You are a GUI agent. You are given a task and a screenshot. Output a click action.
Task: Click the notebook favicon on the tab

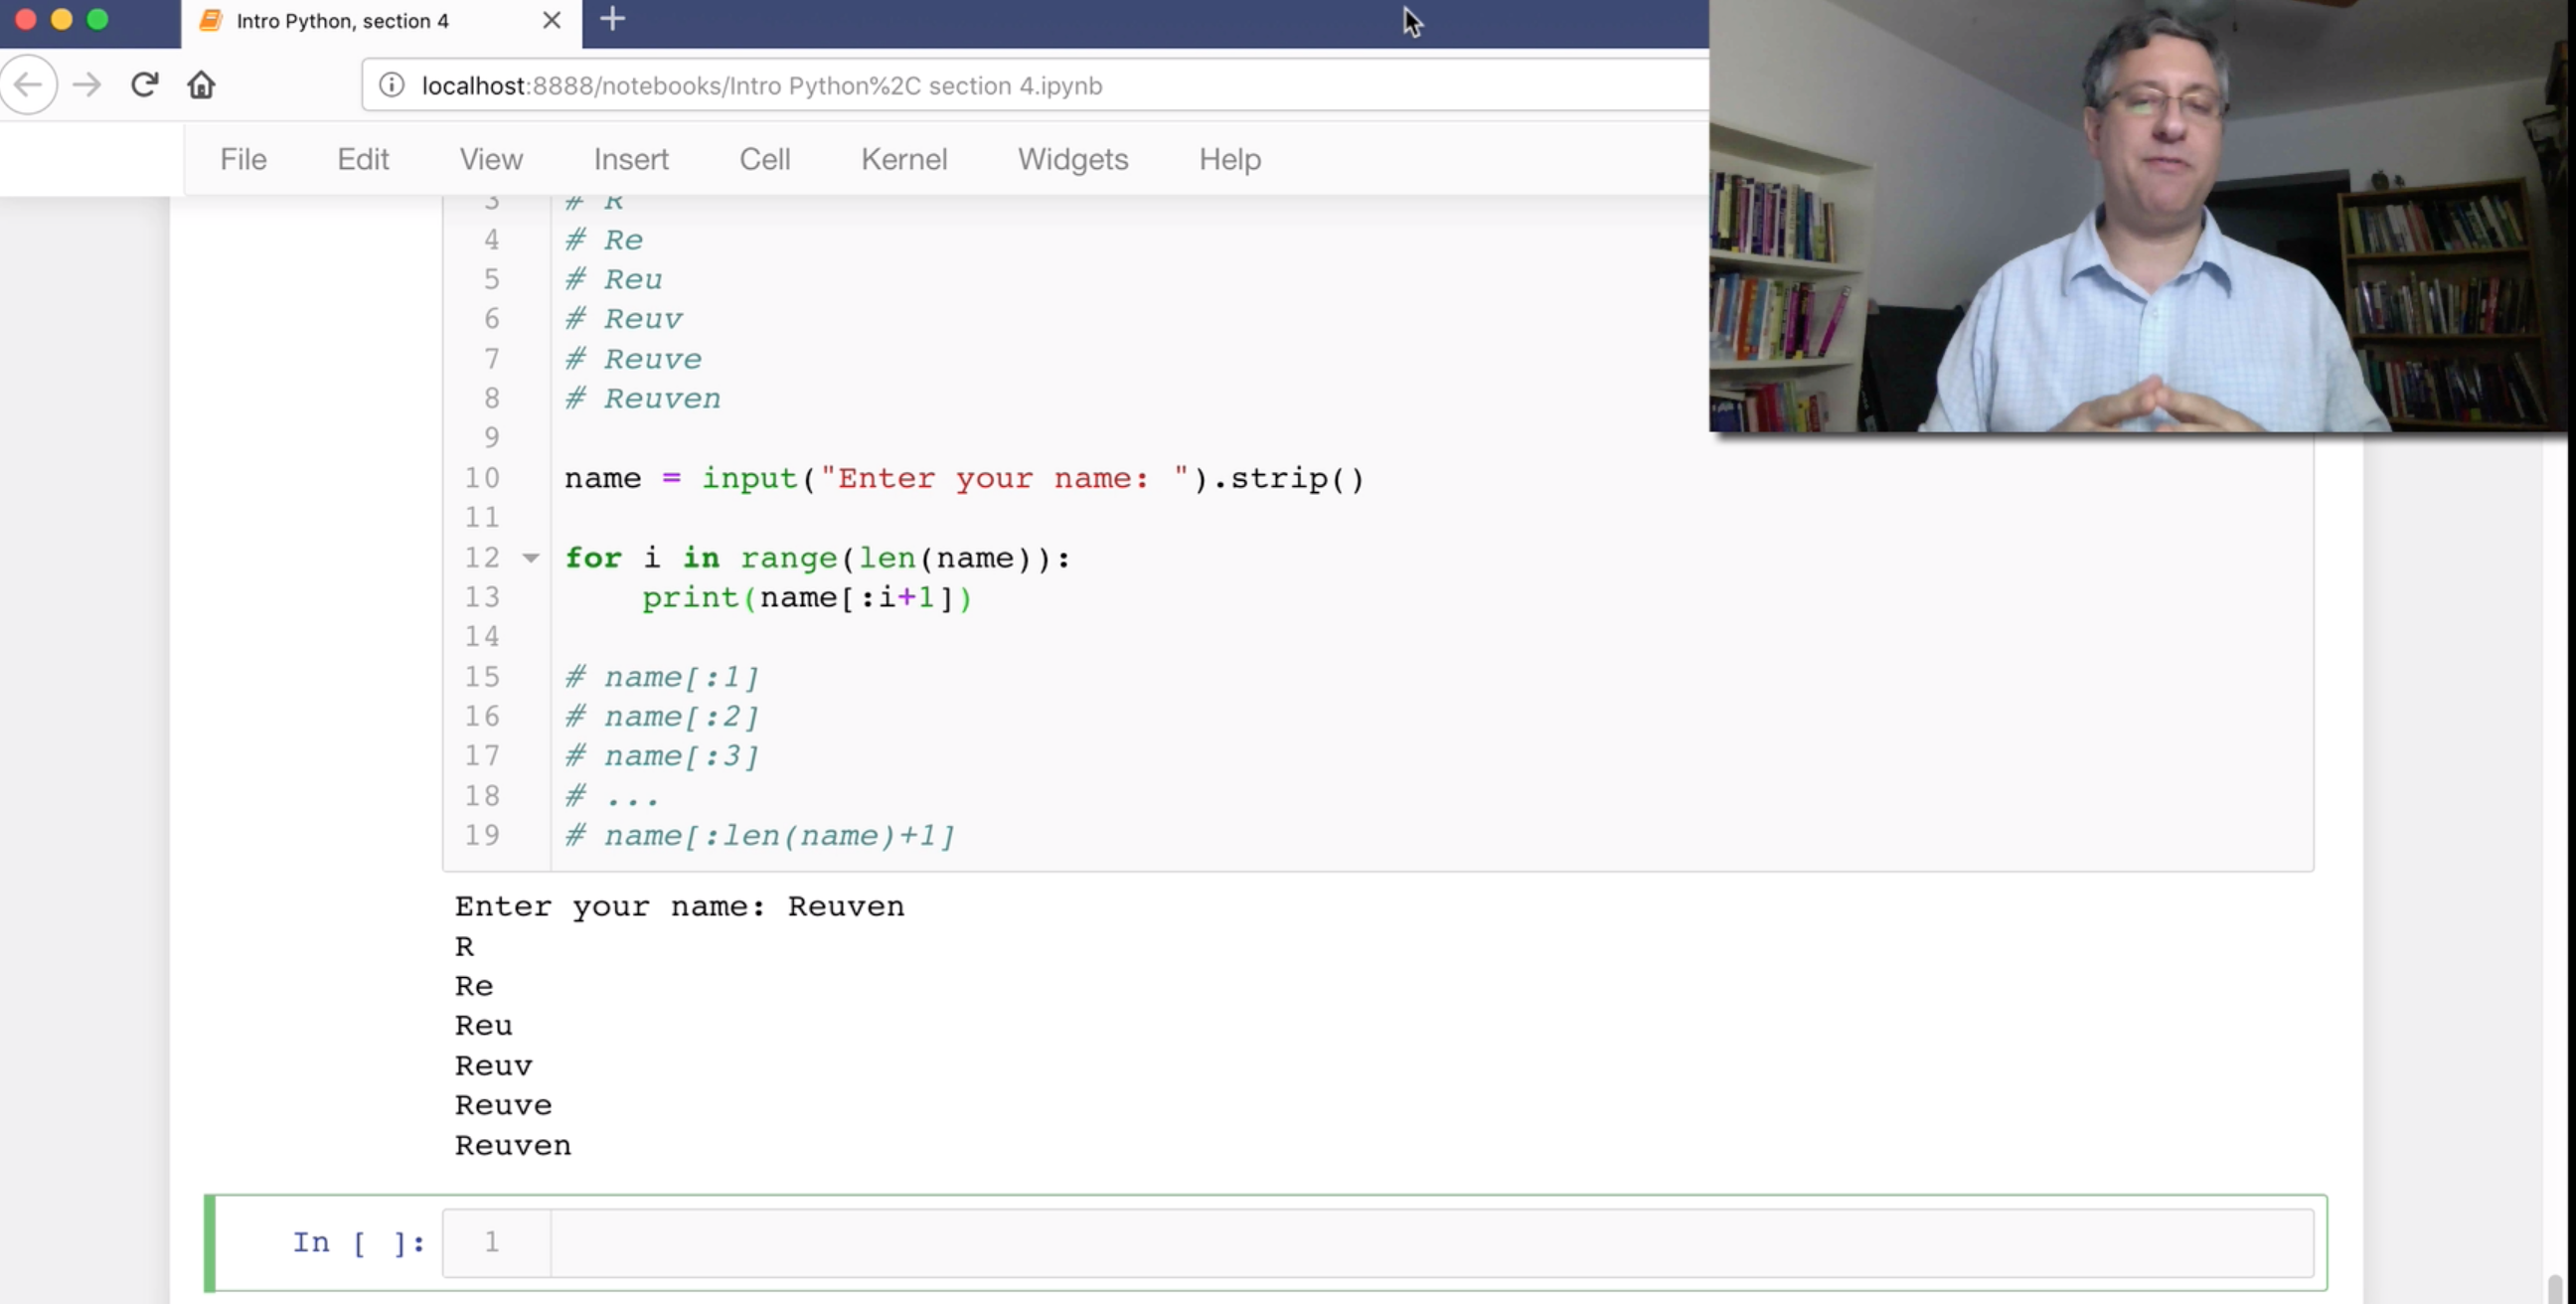pyautogui.click(x=211, y=21)
